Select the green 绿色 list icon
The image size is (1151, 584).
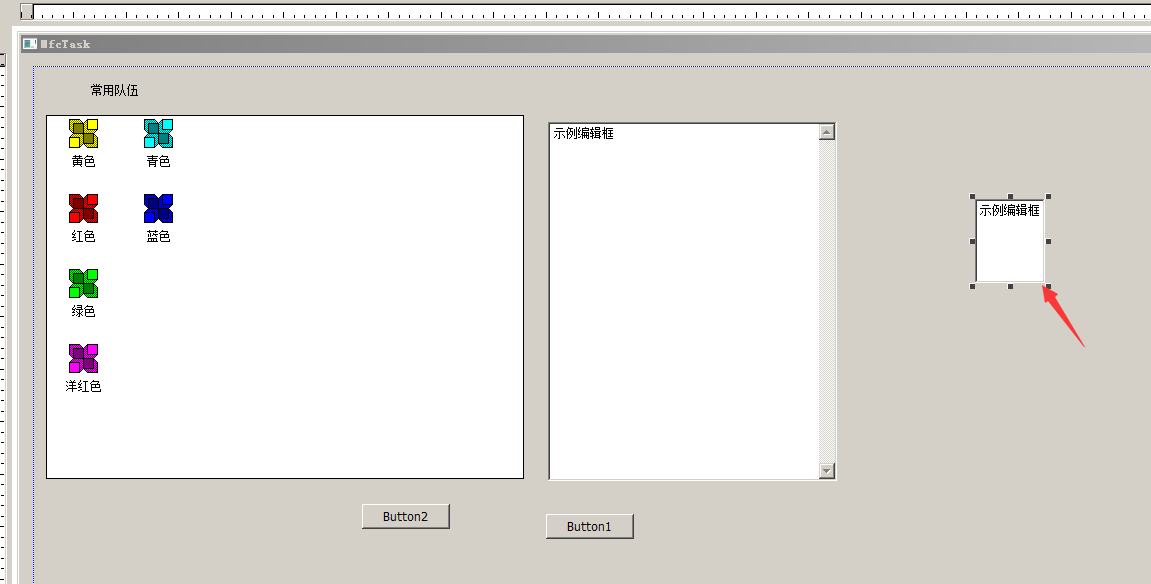tap(84, 283)
